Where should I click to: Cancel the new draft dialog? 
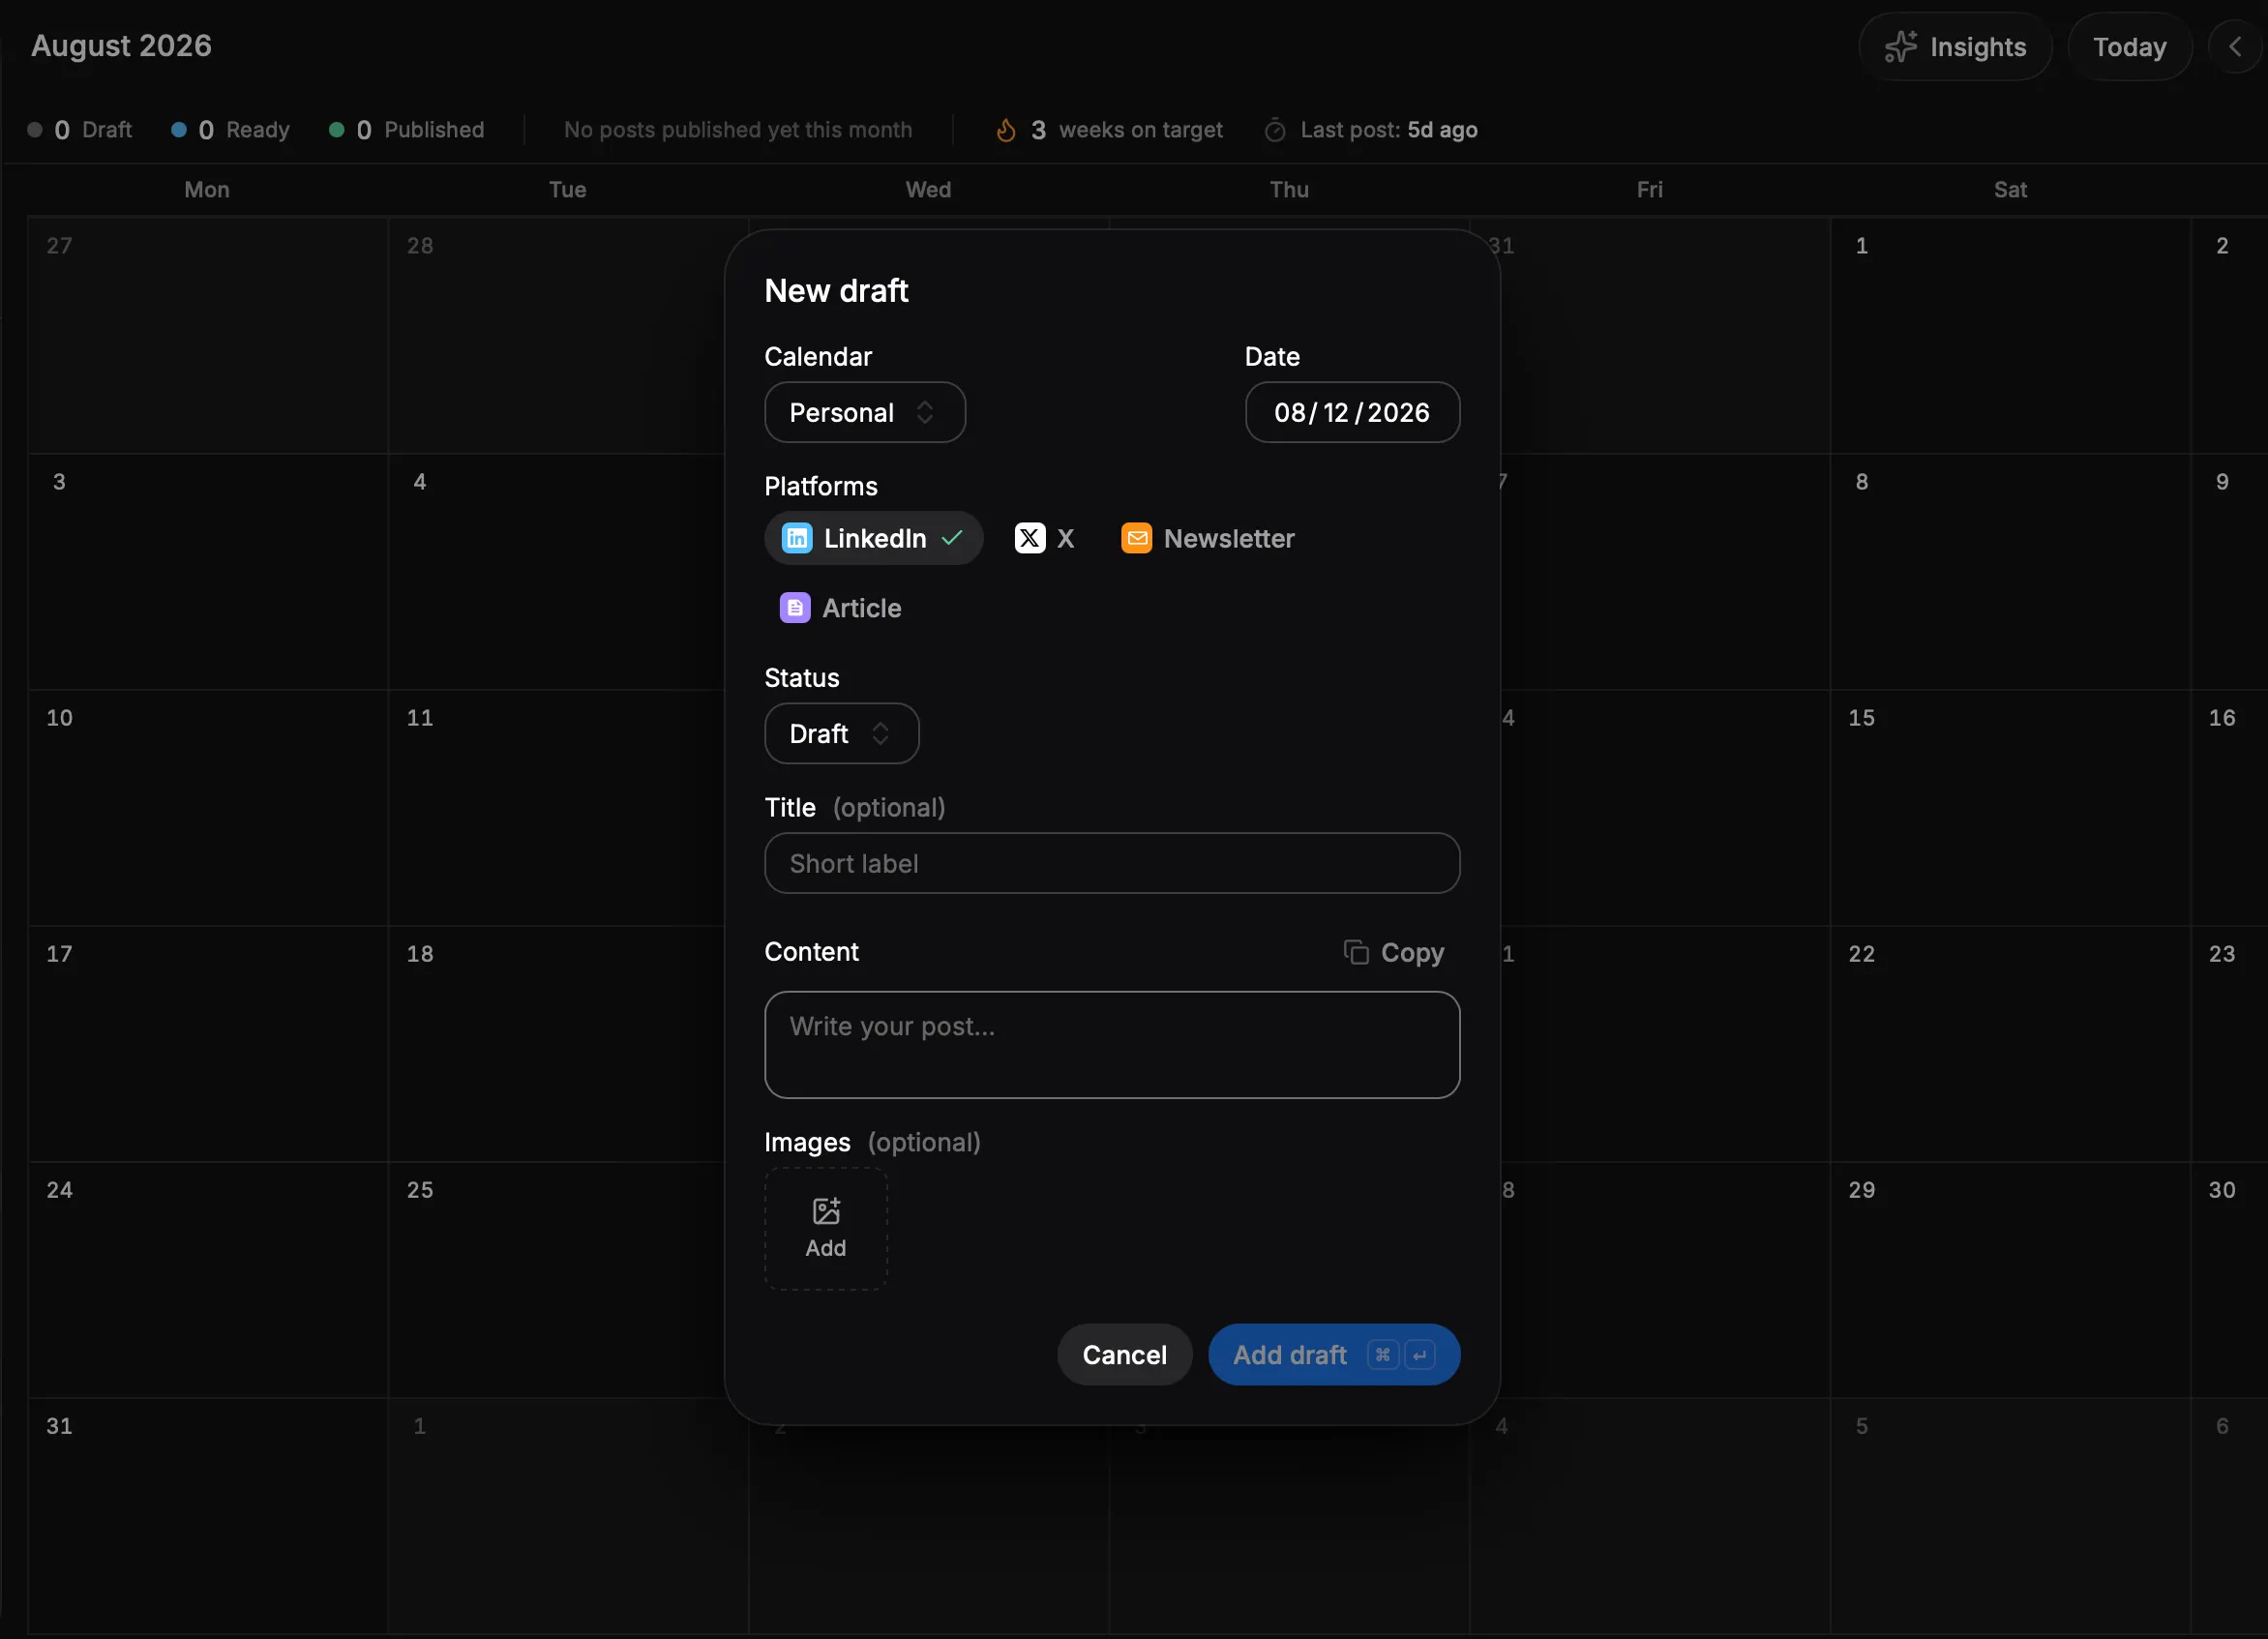pos(1124,1355)
